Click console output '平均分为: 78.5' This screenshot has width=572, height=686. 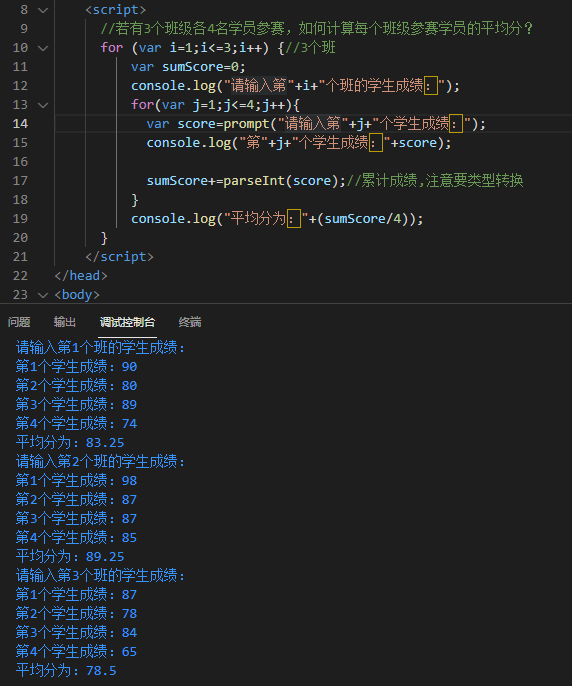click(66, 671)
